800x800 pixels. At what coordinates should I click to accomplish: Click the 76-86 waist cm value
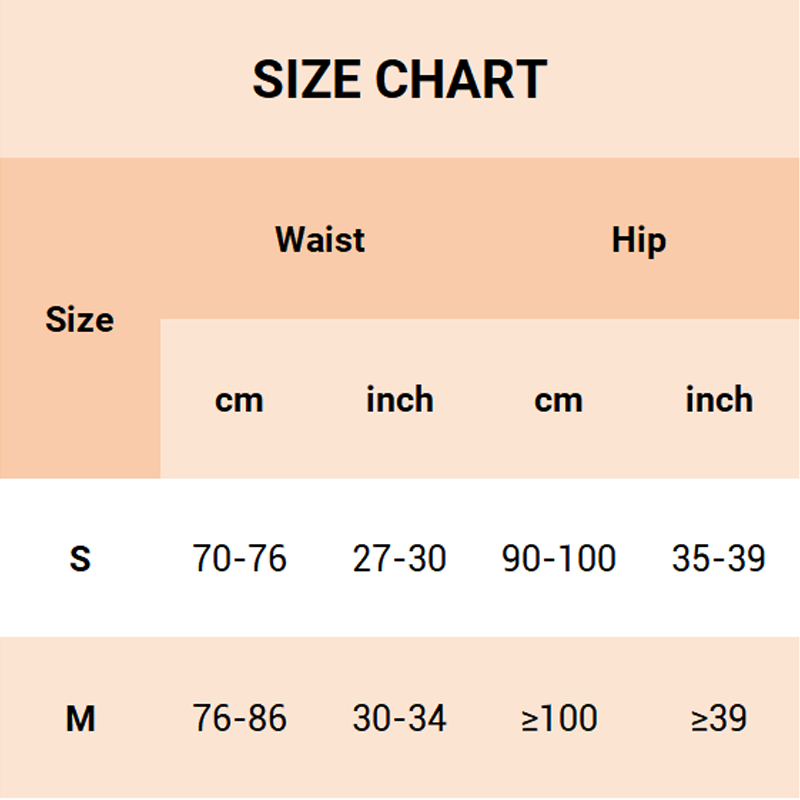coord(240,718)
